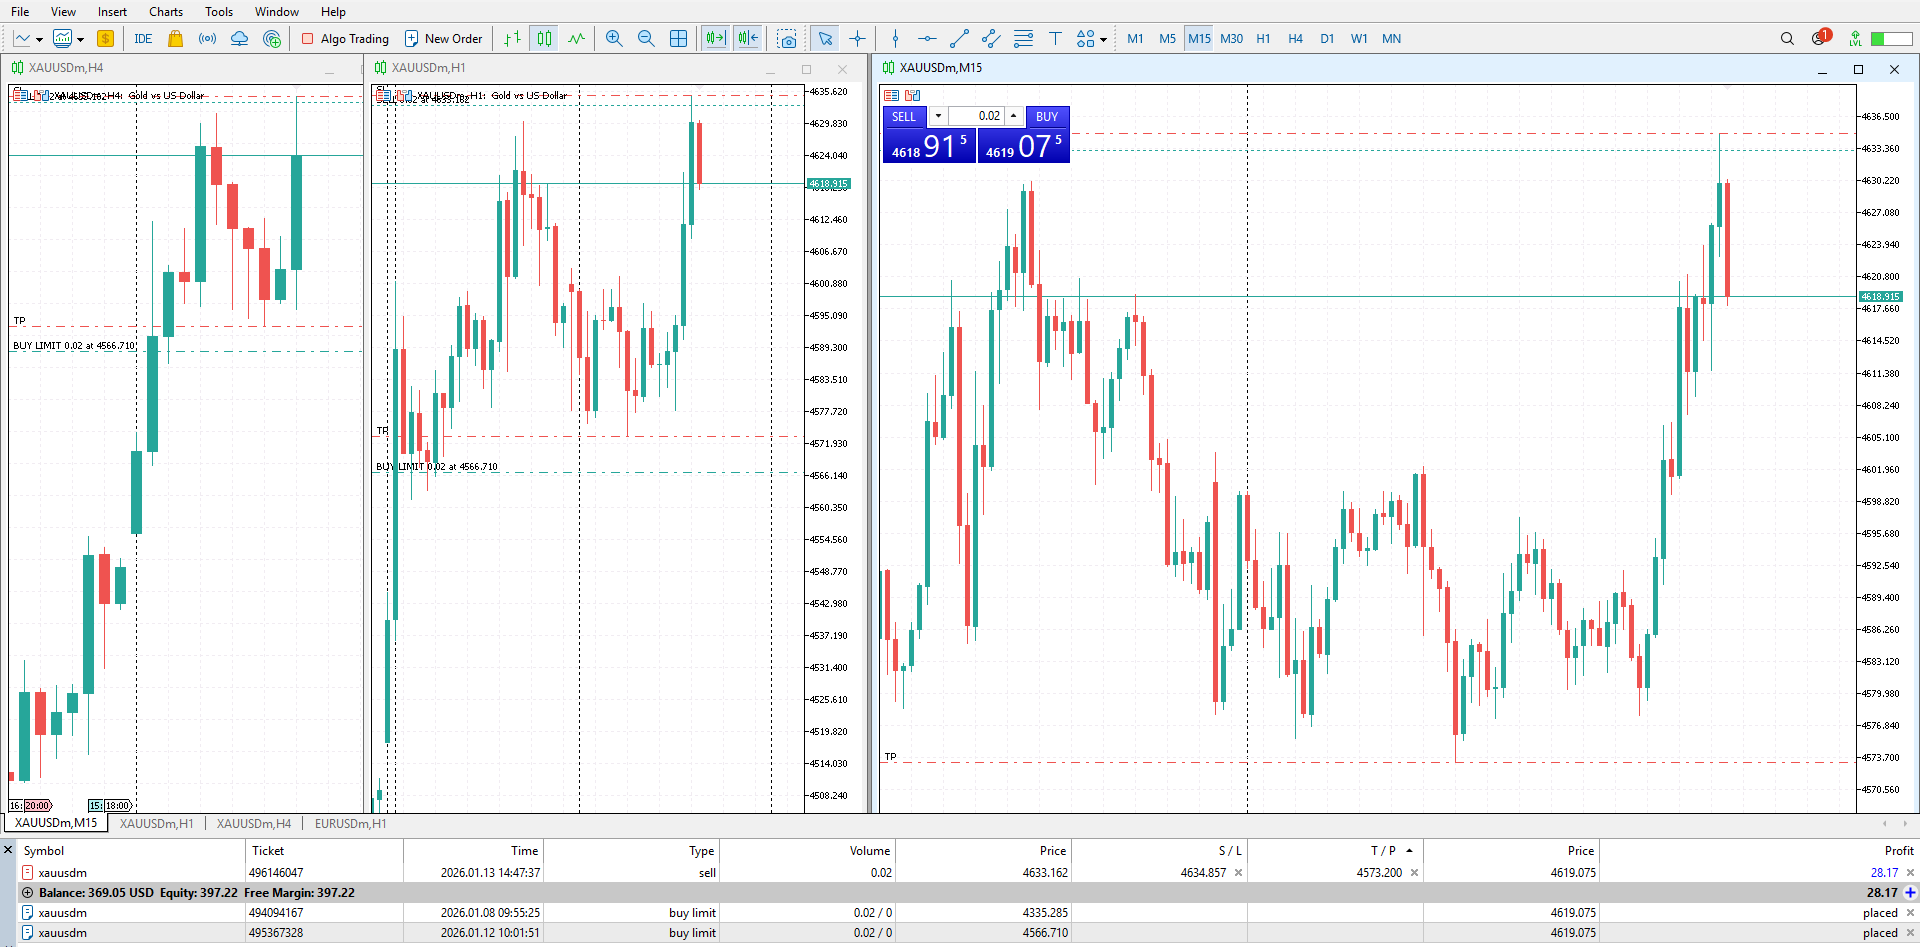
Task: Toggle Algo Trading on
Action: click(345, 39)
